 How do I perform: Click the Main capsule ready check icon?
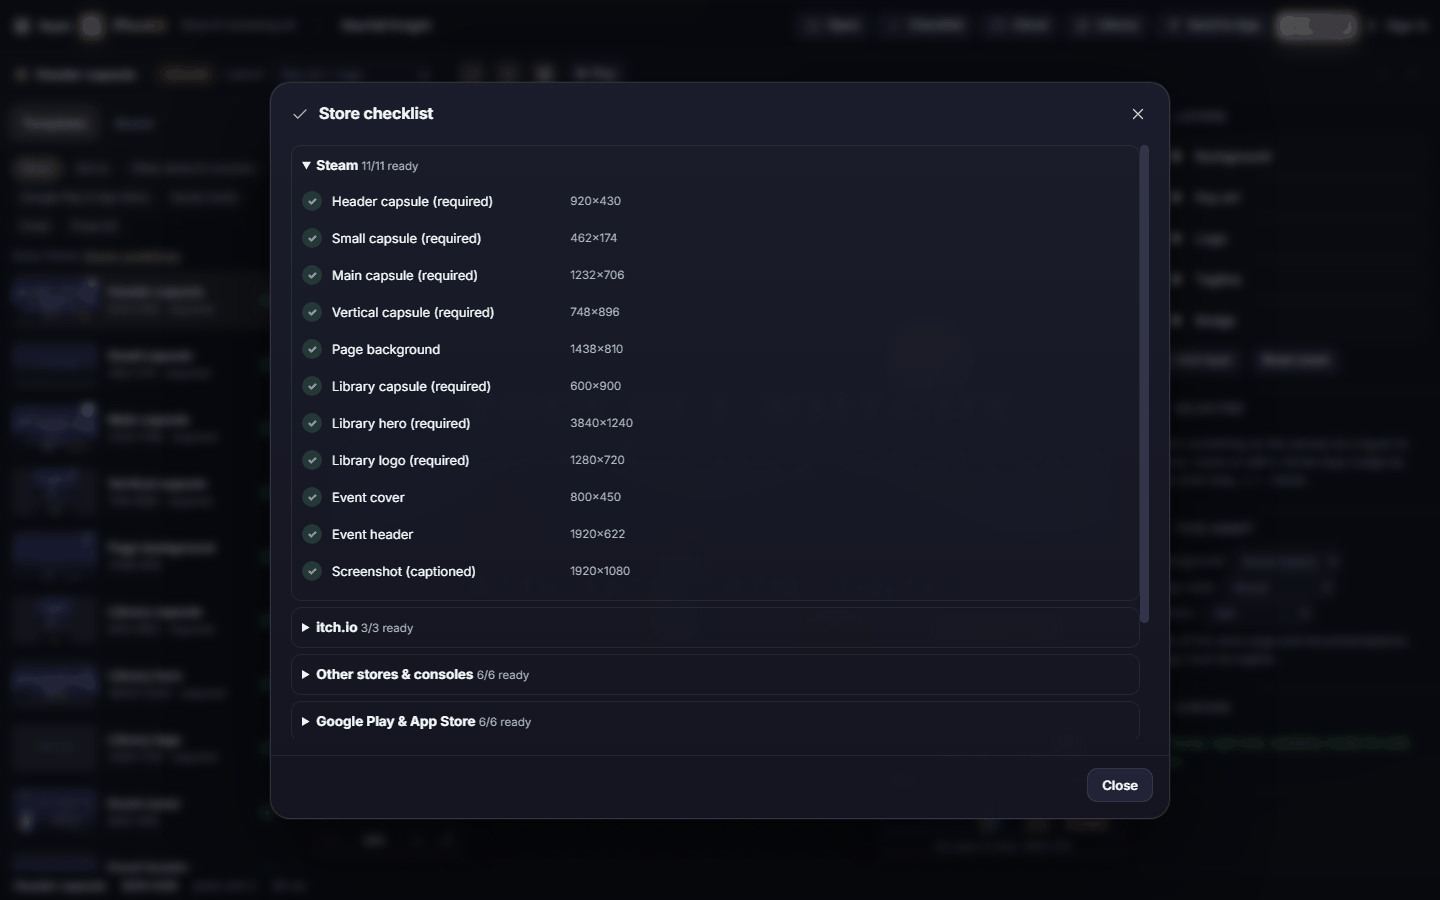tap(312, 275)
